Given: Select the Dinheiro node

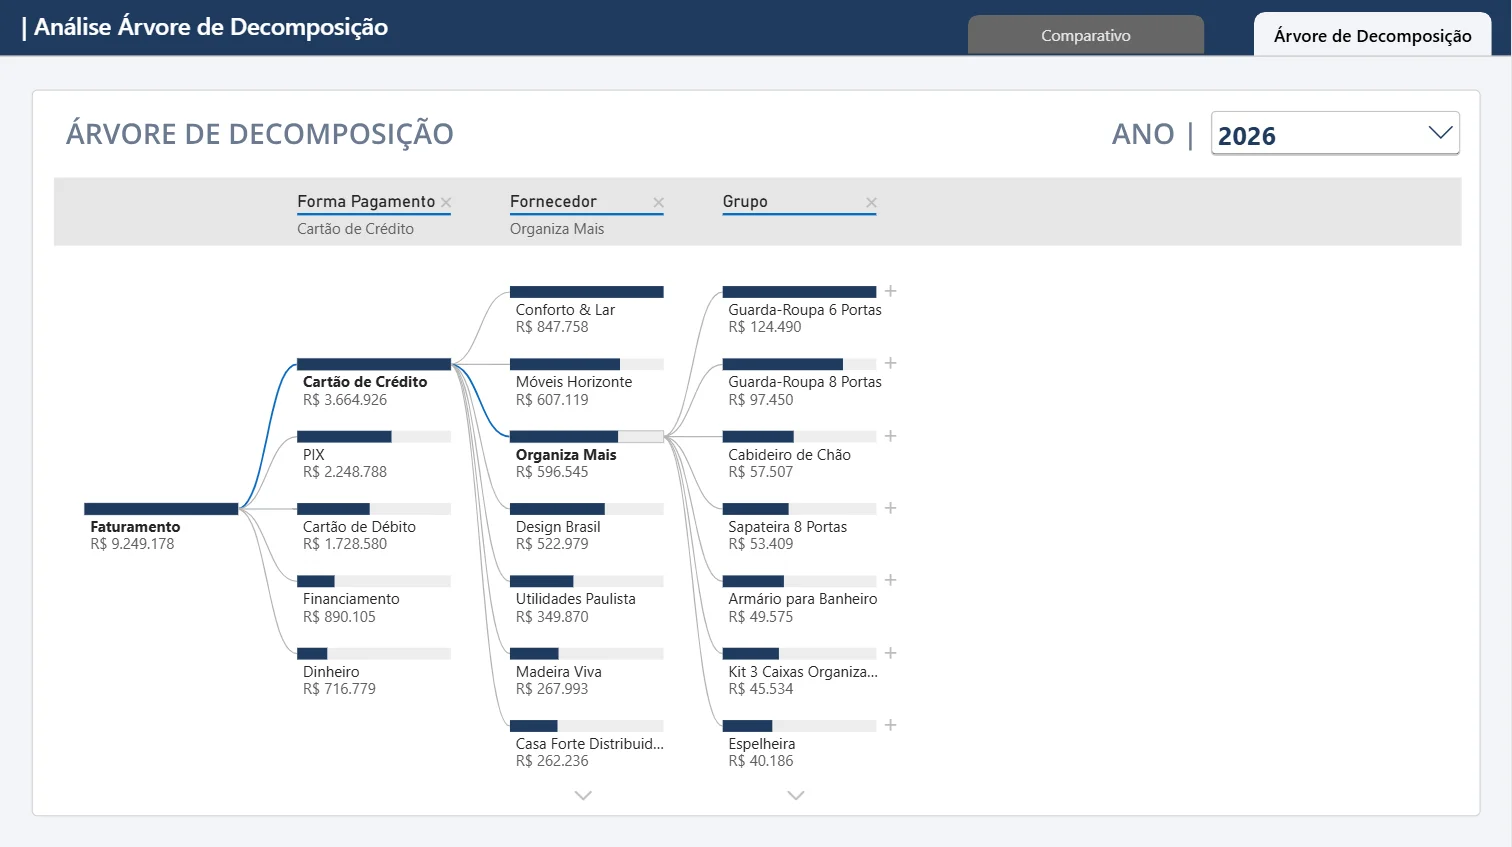Looking at the screenshot, I should pyautogui.click(x=374, y=672).
